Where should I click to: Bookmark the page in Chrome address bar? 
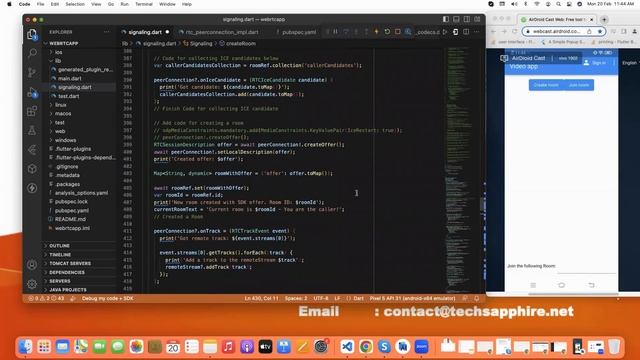(x=600, y=31)
